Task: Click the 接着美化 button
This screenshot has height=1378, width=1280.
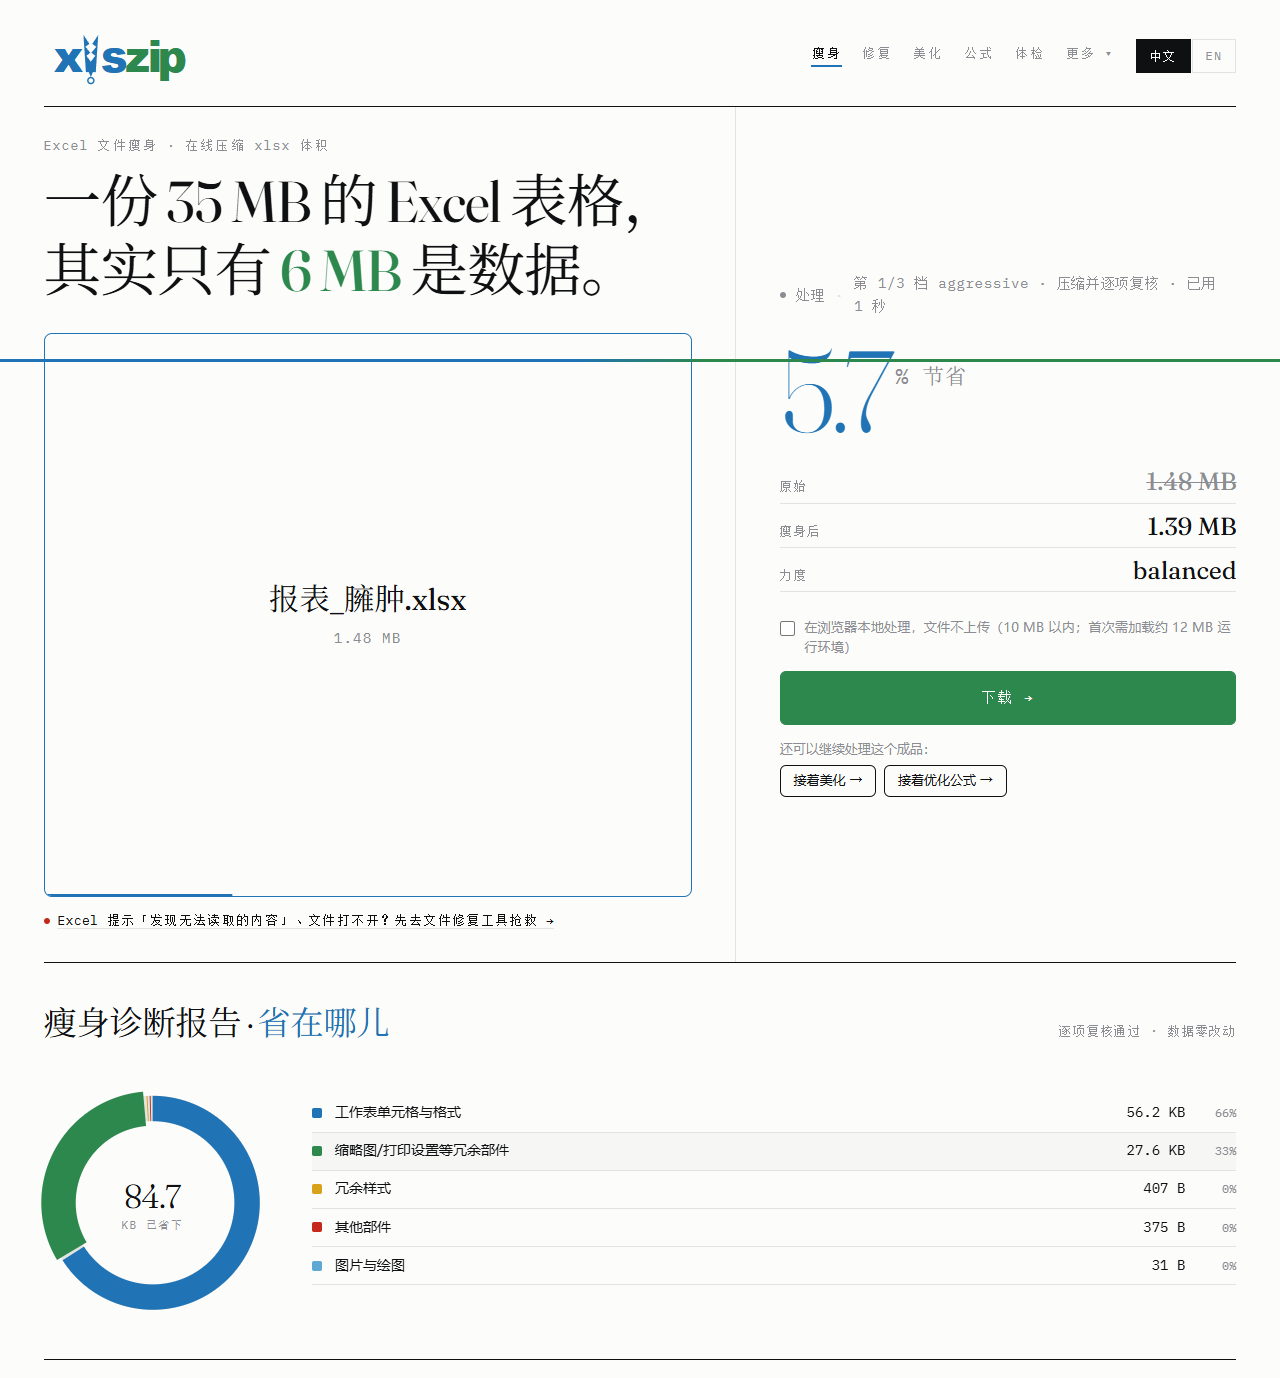Action: tap(828, 781)
